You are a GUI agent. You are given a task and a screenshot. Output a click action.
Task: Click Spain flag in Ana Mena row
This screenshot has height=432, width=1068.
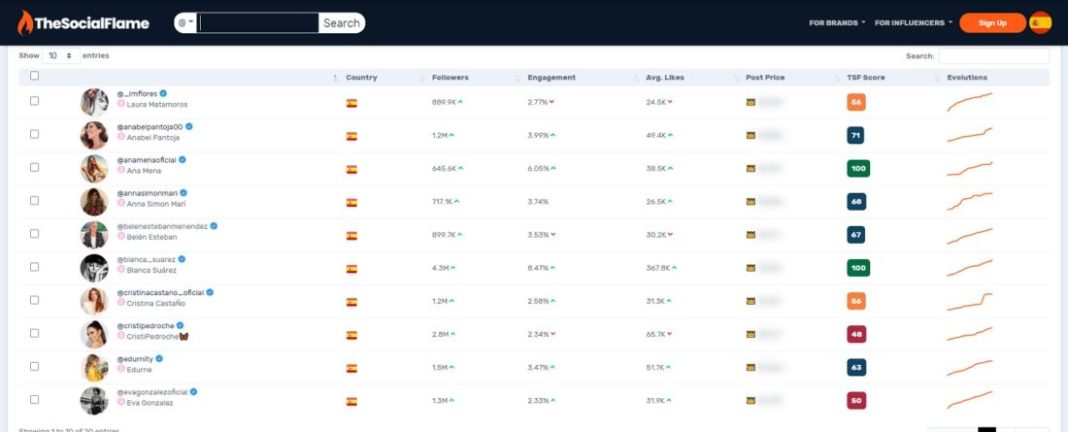351,170
